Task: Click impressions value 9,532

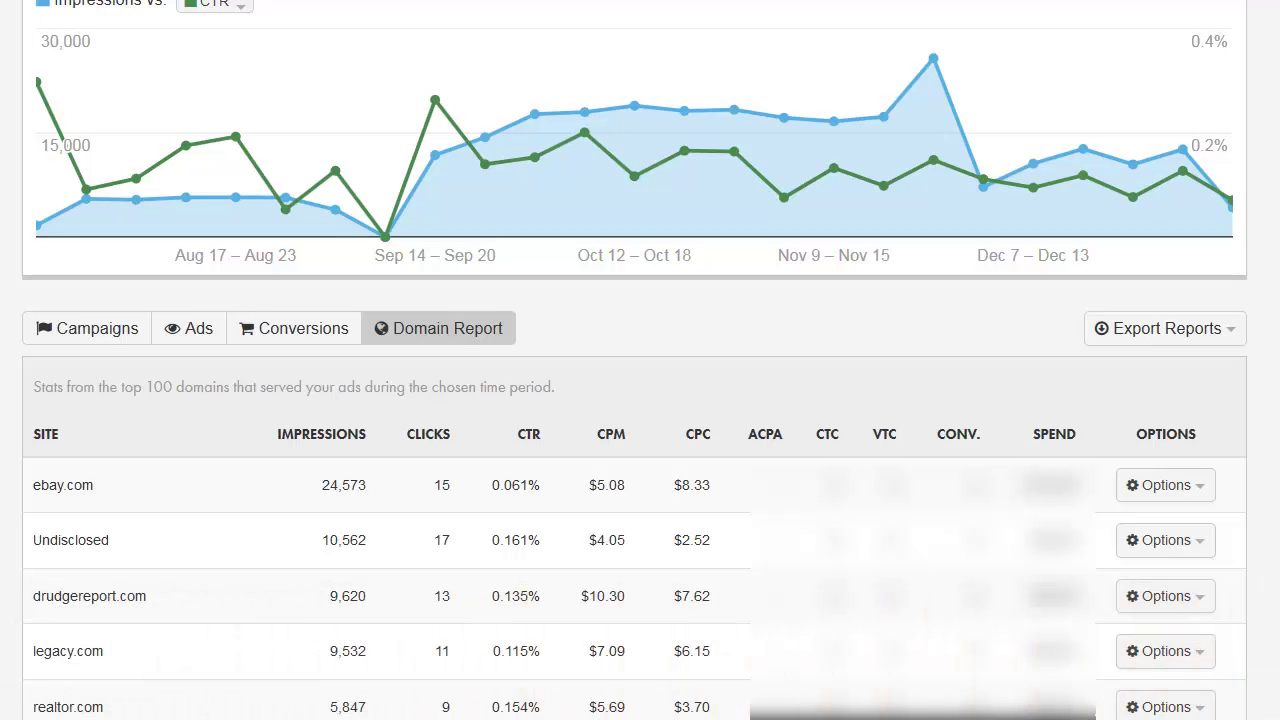Action: [x=348, y=651]
